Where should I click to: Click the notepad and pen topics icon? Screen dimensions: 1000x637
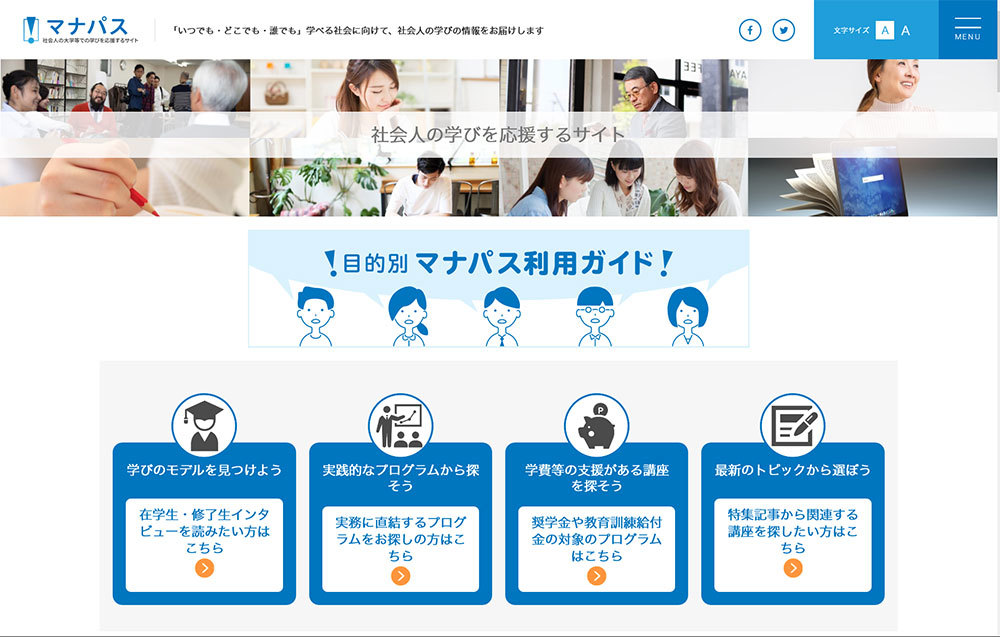click(792, 425)
